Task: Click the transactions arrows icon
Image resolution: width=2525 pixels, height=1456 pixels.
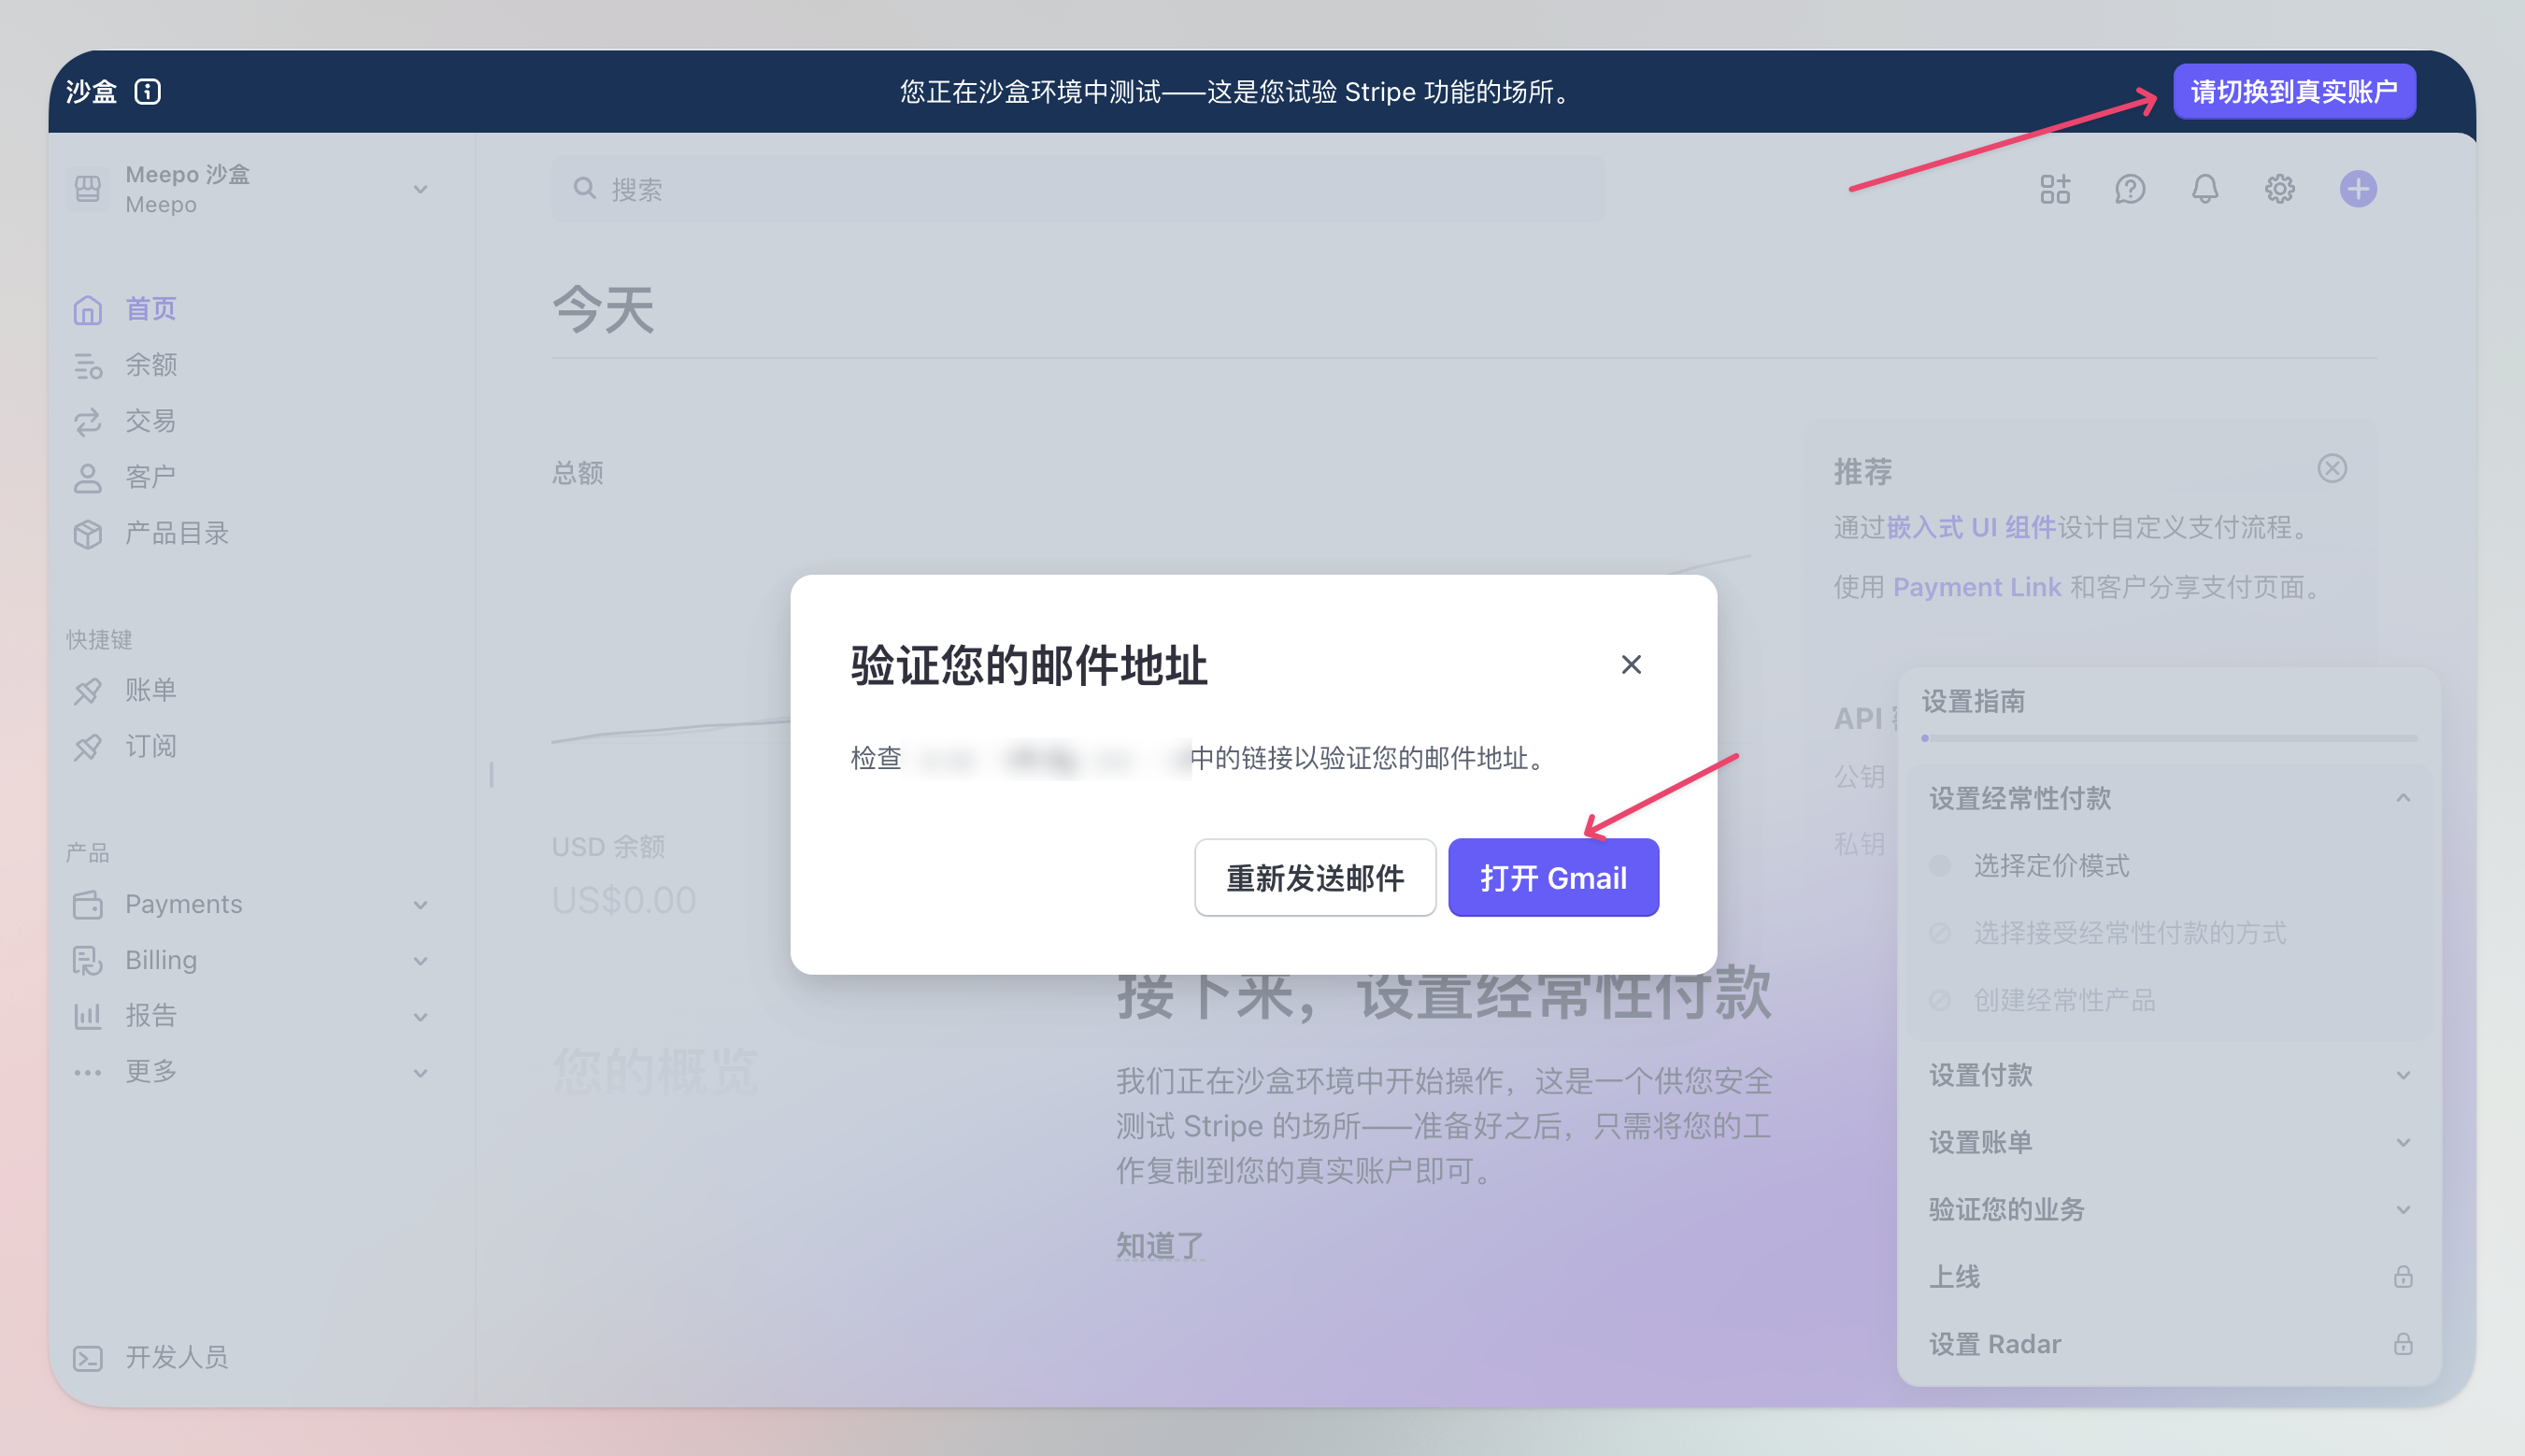Action: click(x=88, y=422)
